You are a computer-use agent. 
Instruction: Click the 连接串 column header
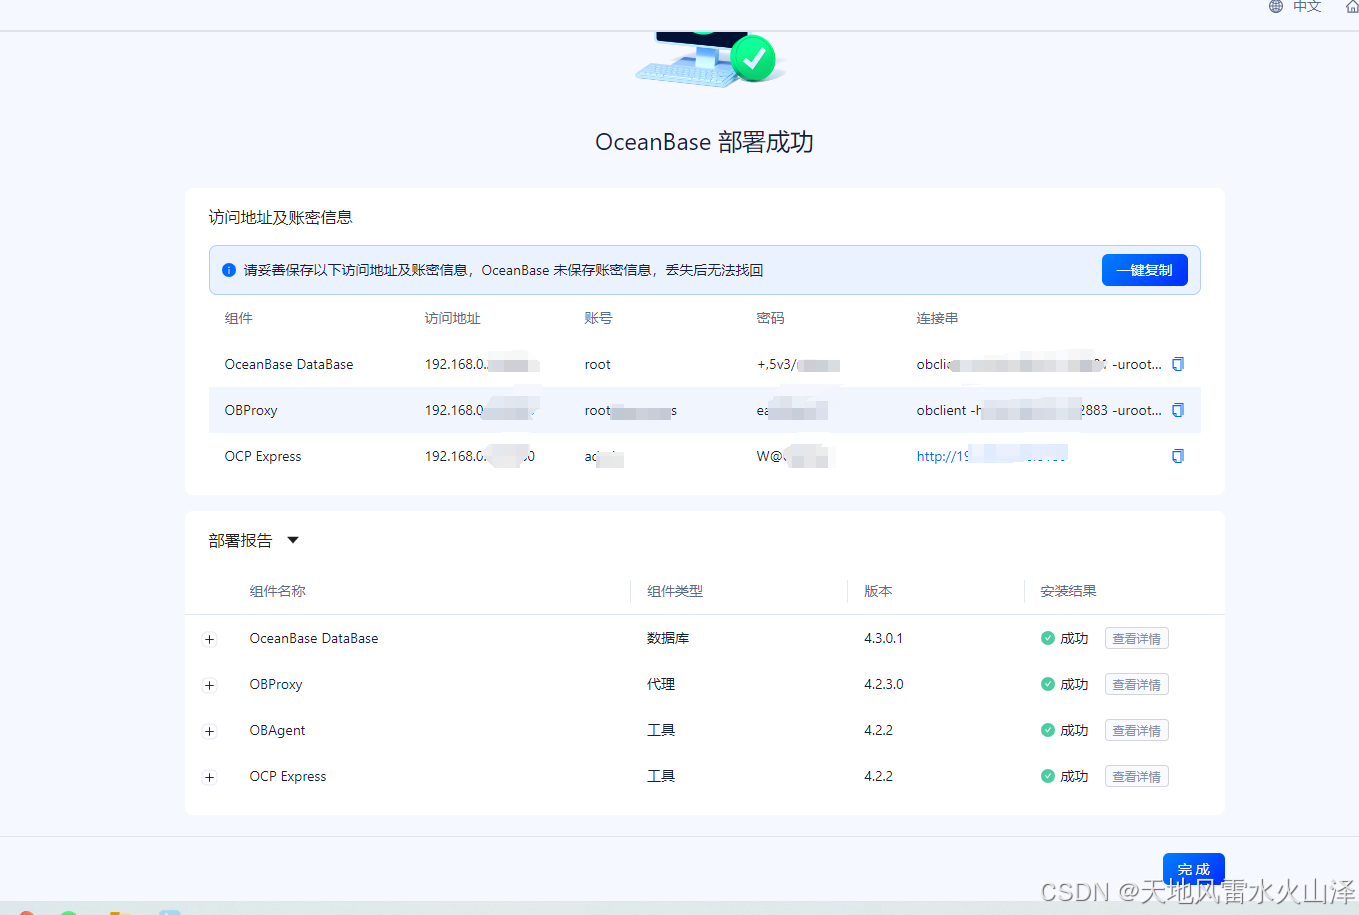tap(937, 318)
